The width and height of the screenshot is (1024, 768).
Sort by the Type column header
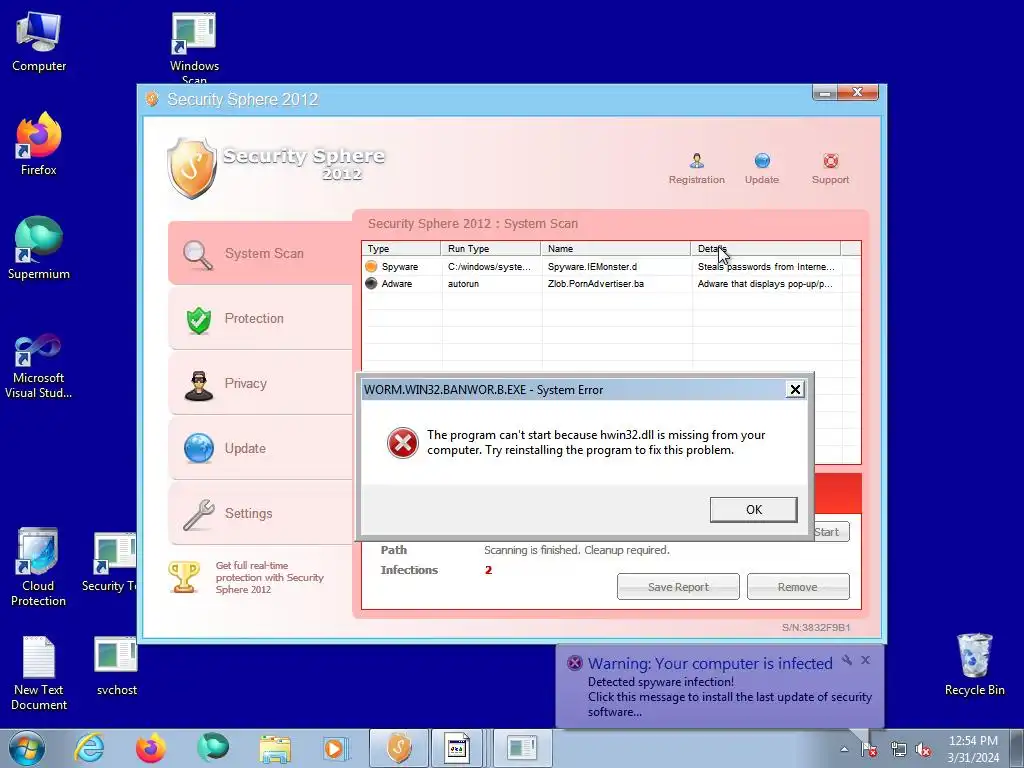coord(401,248)
